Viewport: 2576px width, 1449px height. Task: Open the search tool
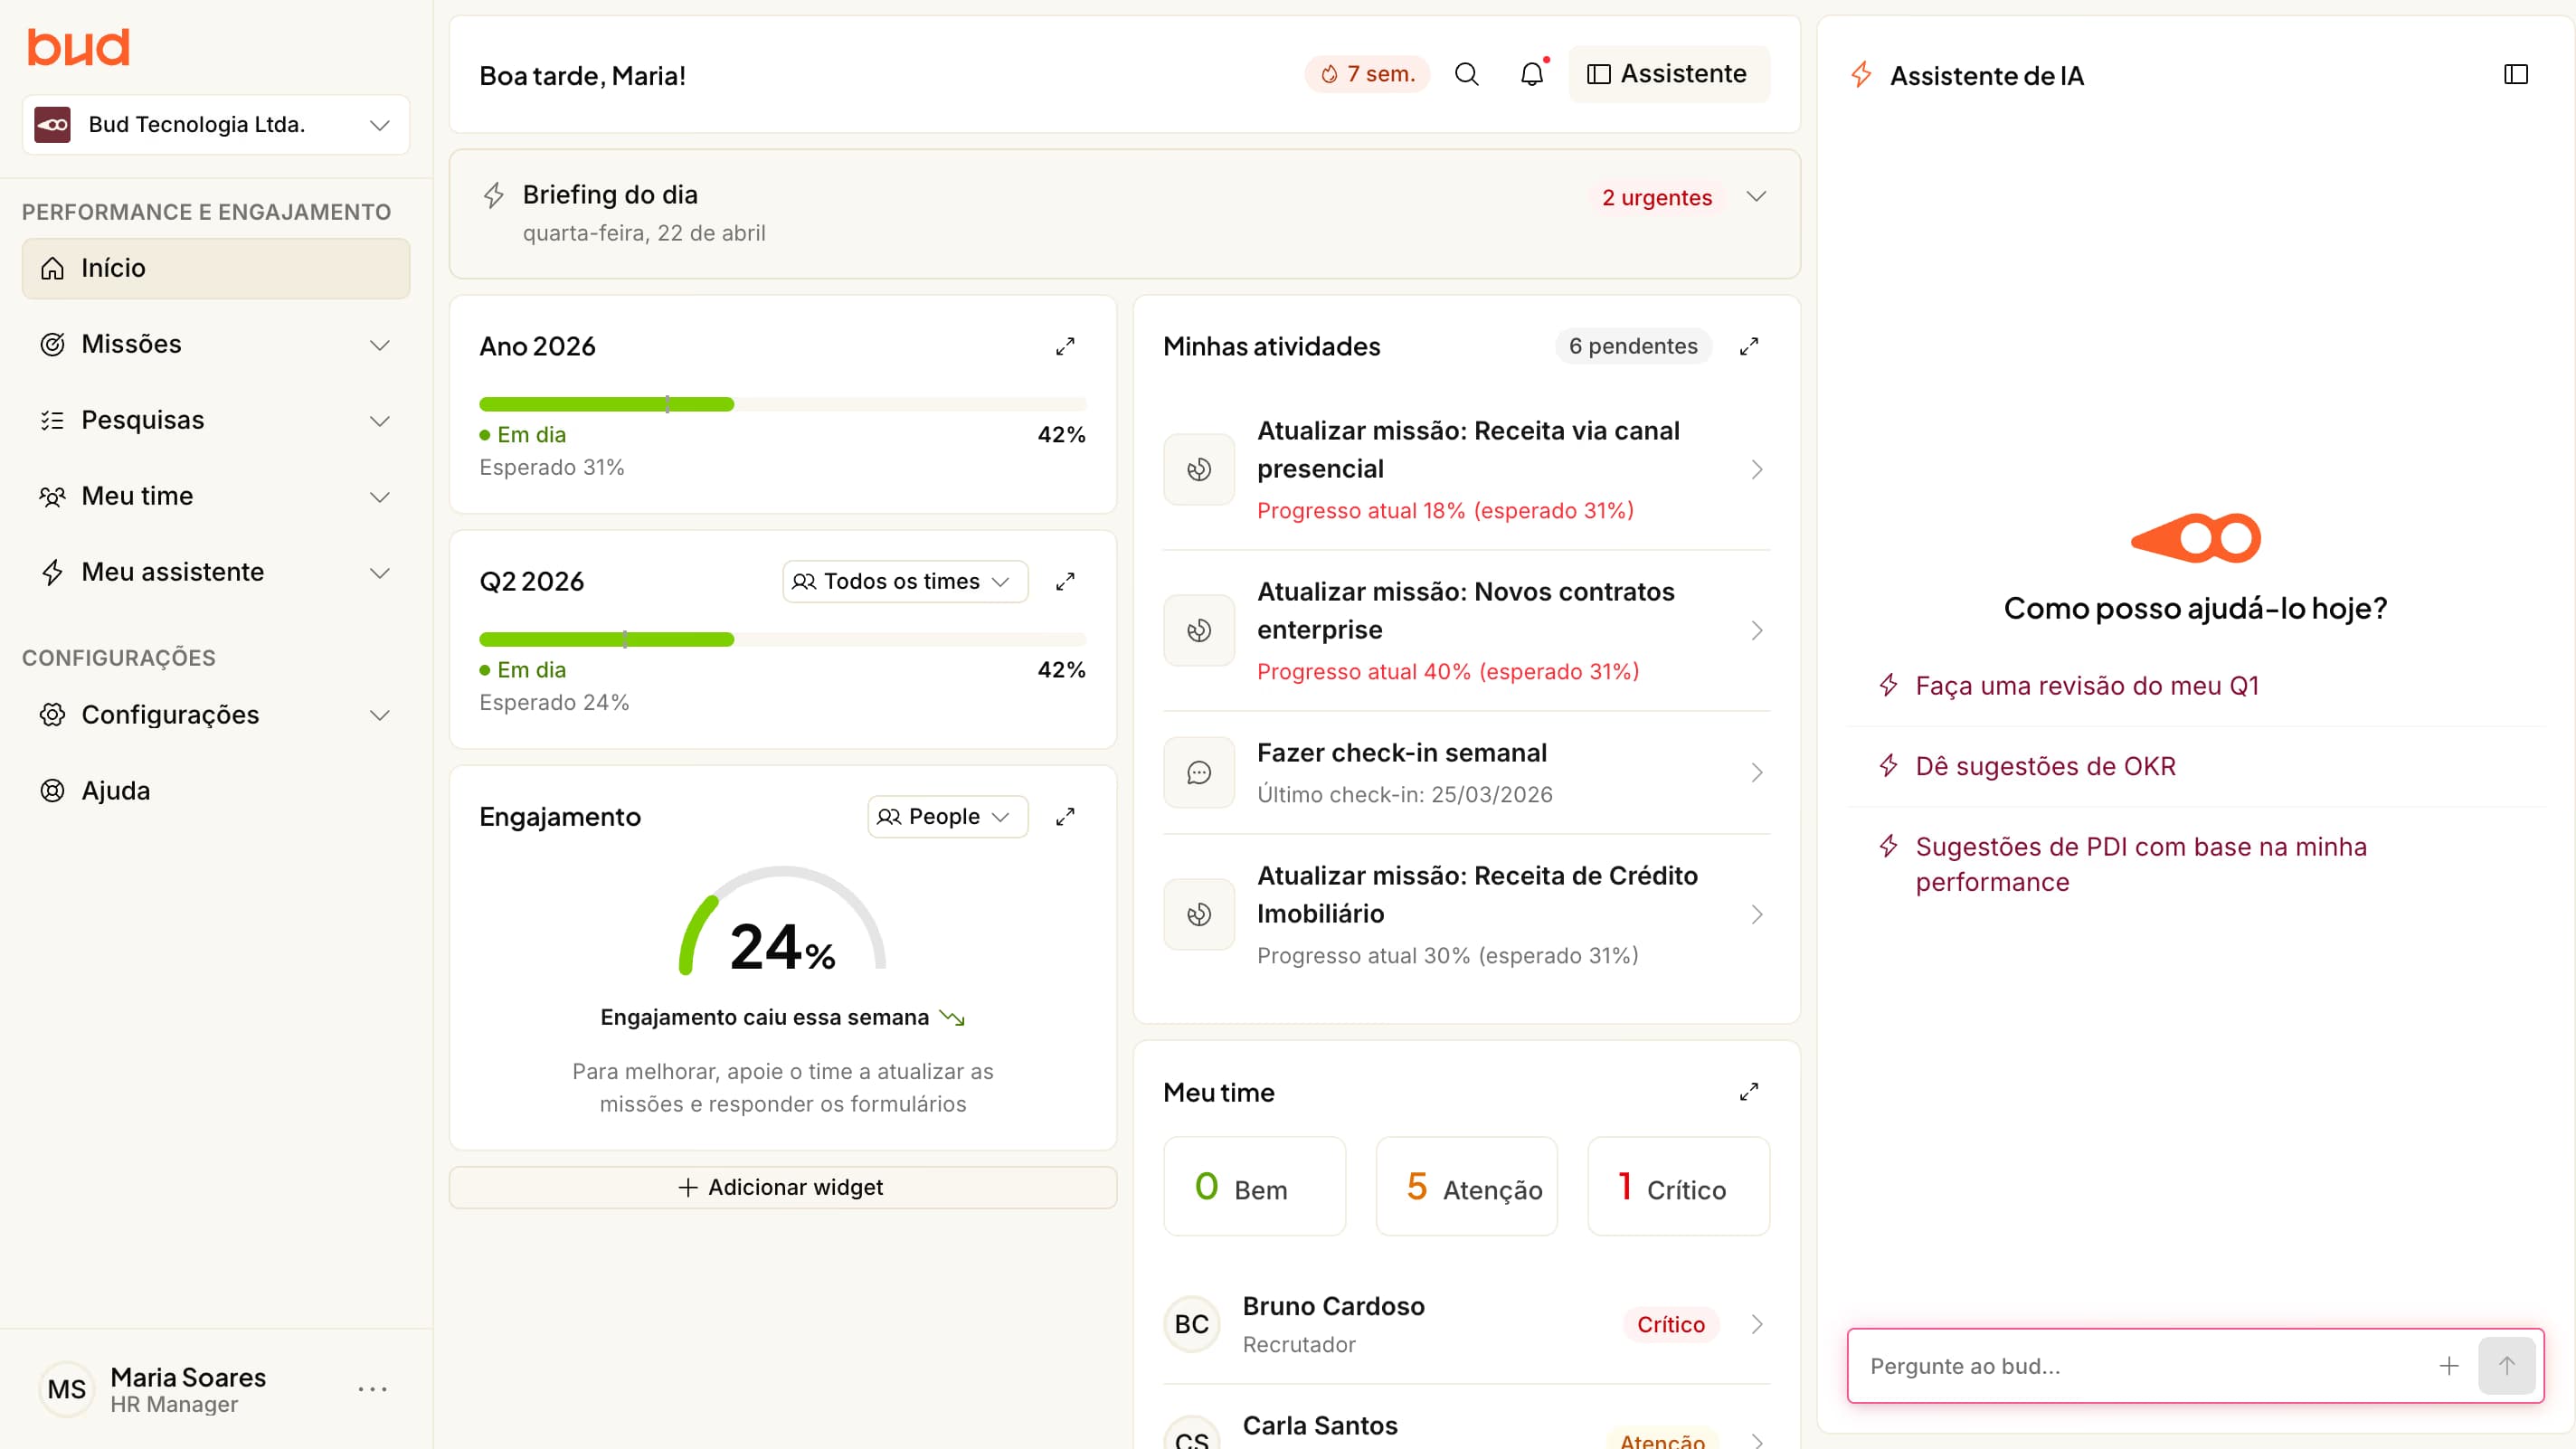click(x=1467, y=73)
